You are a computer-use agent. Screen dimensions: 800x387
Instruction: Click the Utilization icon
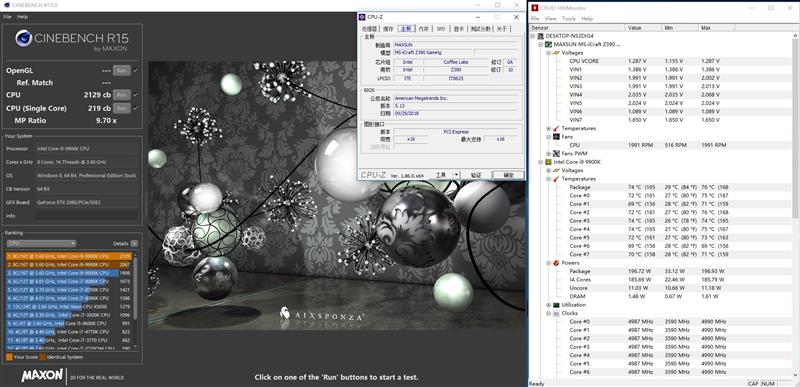556,305
